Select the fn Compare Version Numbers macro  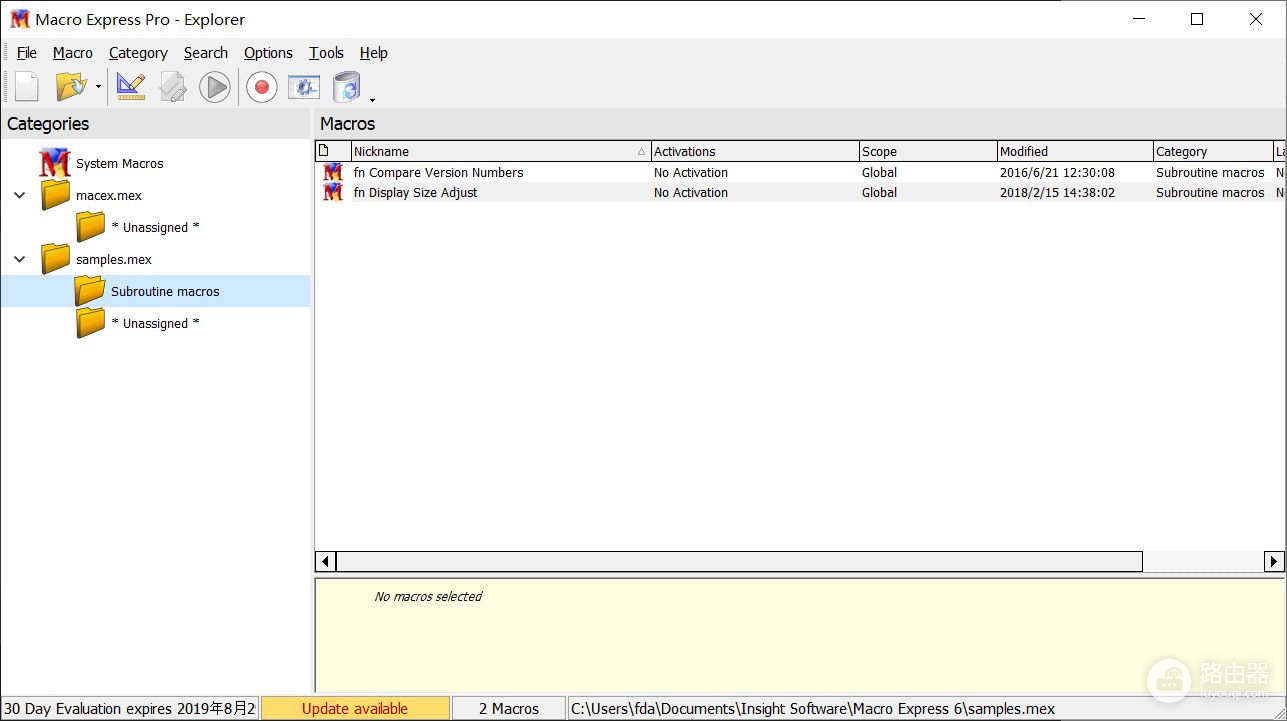click(x=438, y=172)
